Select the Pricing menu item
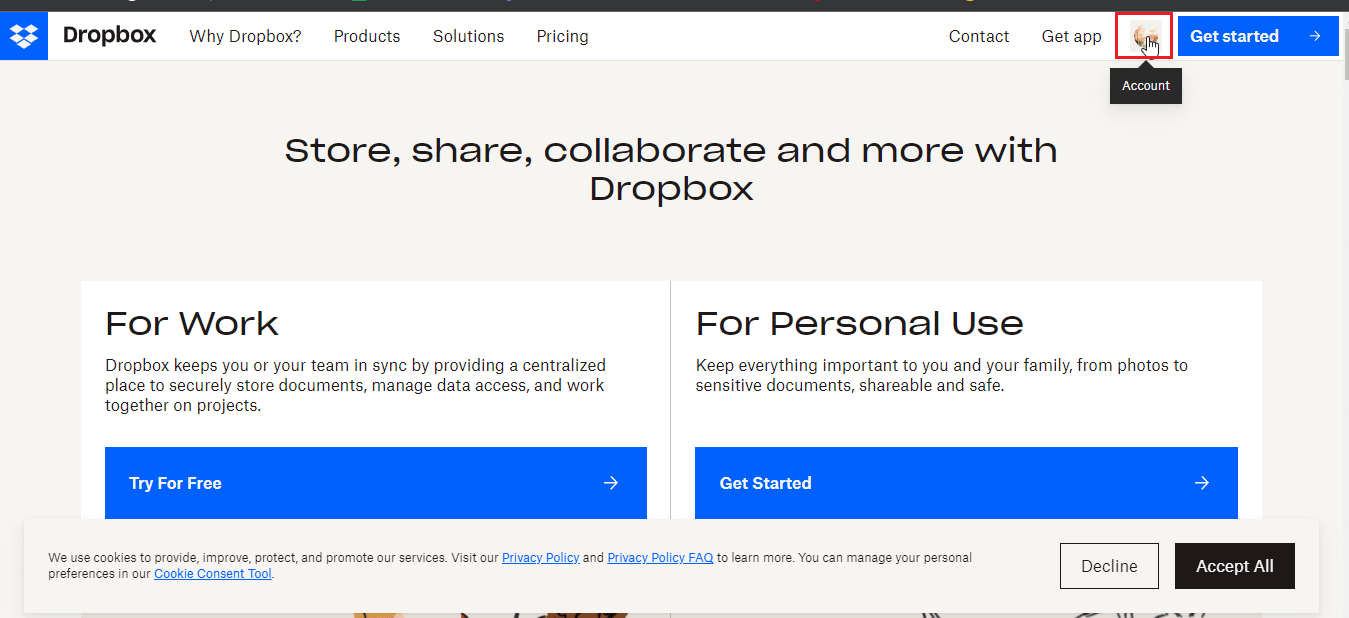The width and height of the screenshot is (1349, 618). click(562, 36)
